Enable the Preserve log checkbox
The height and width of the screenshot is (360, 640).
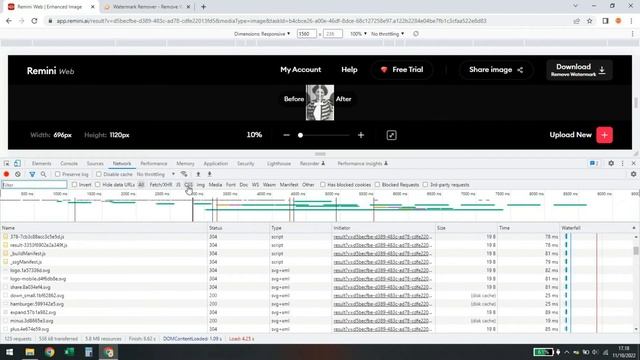pos(58,174)
